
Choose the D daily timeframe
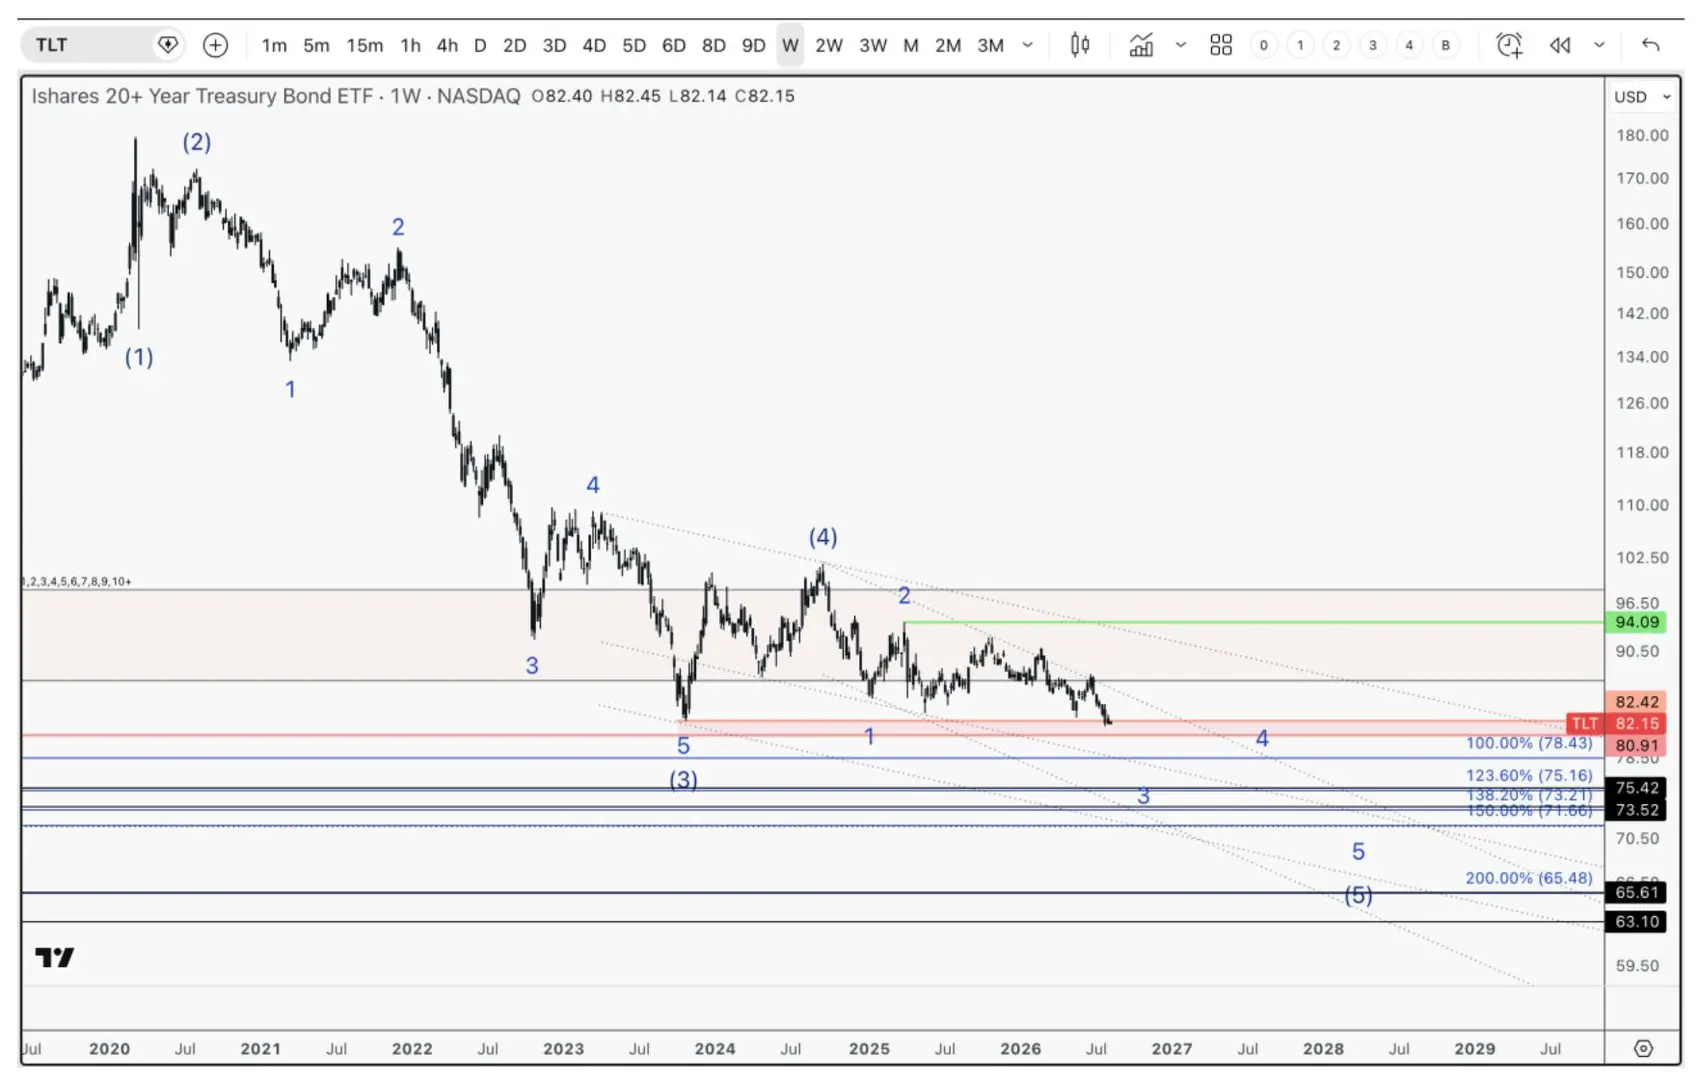[480, 45]
